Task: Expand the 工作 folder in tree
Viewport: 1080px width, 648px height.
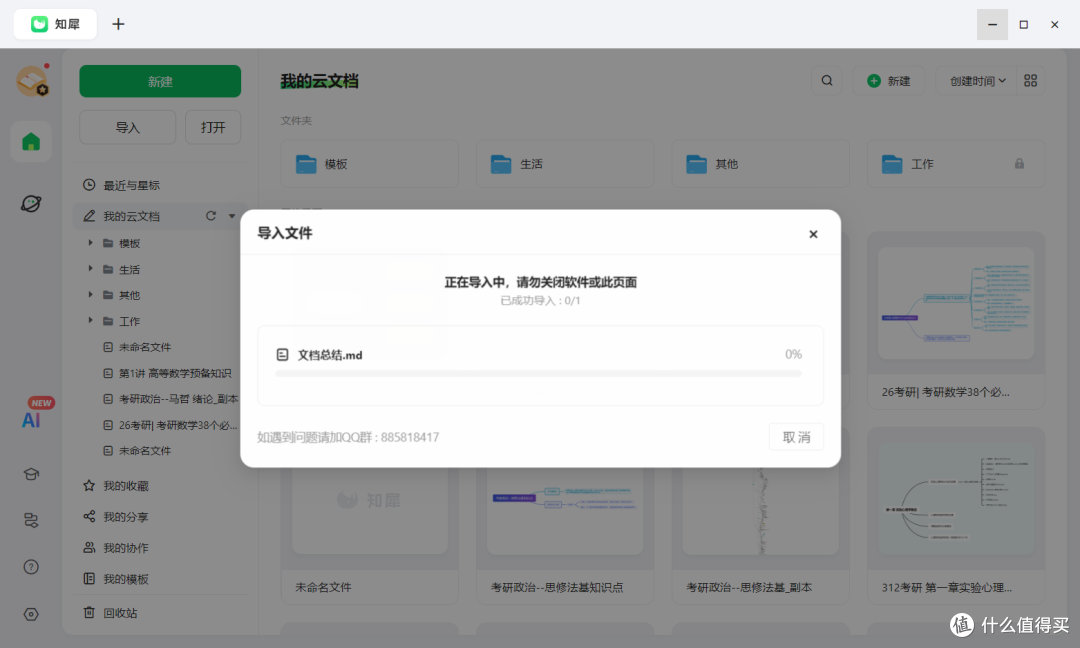Action: [90, 320]
